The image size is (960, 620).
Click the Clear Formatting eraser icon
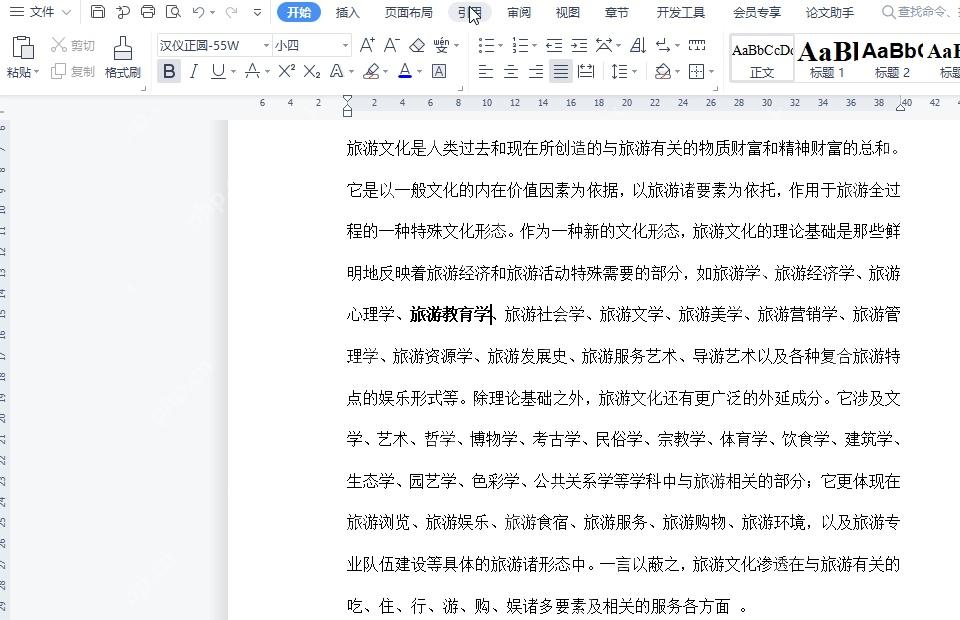click(417, 45)
